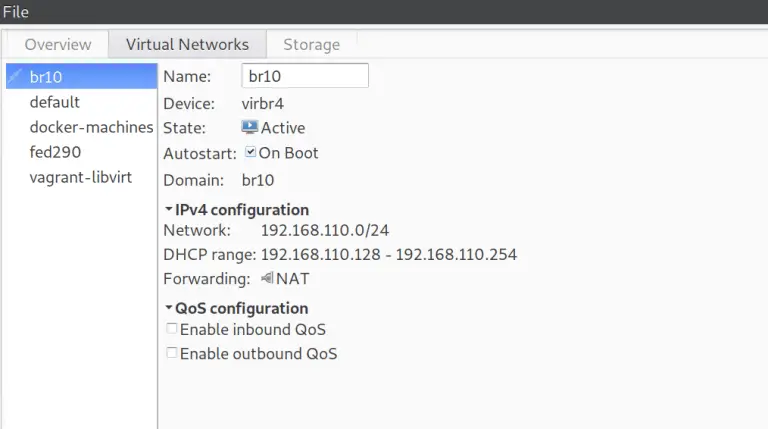Screen dimensions: 768x429
Task: Click the virbr4 device value
Action: pyautogui.click(x=263, y=103)
